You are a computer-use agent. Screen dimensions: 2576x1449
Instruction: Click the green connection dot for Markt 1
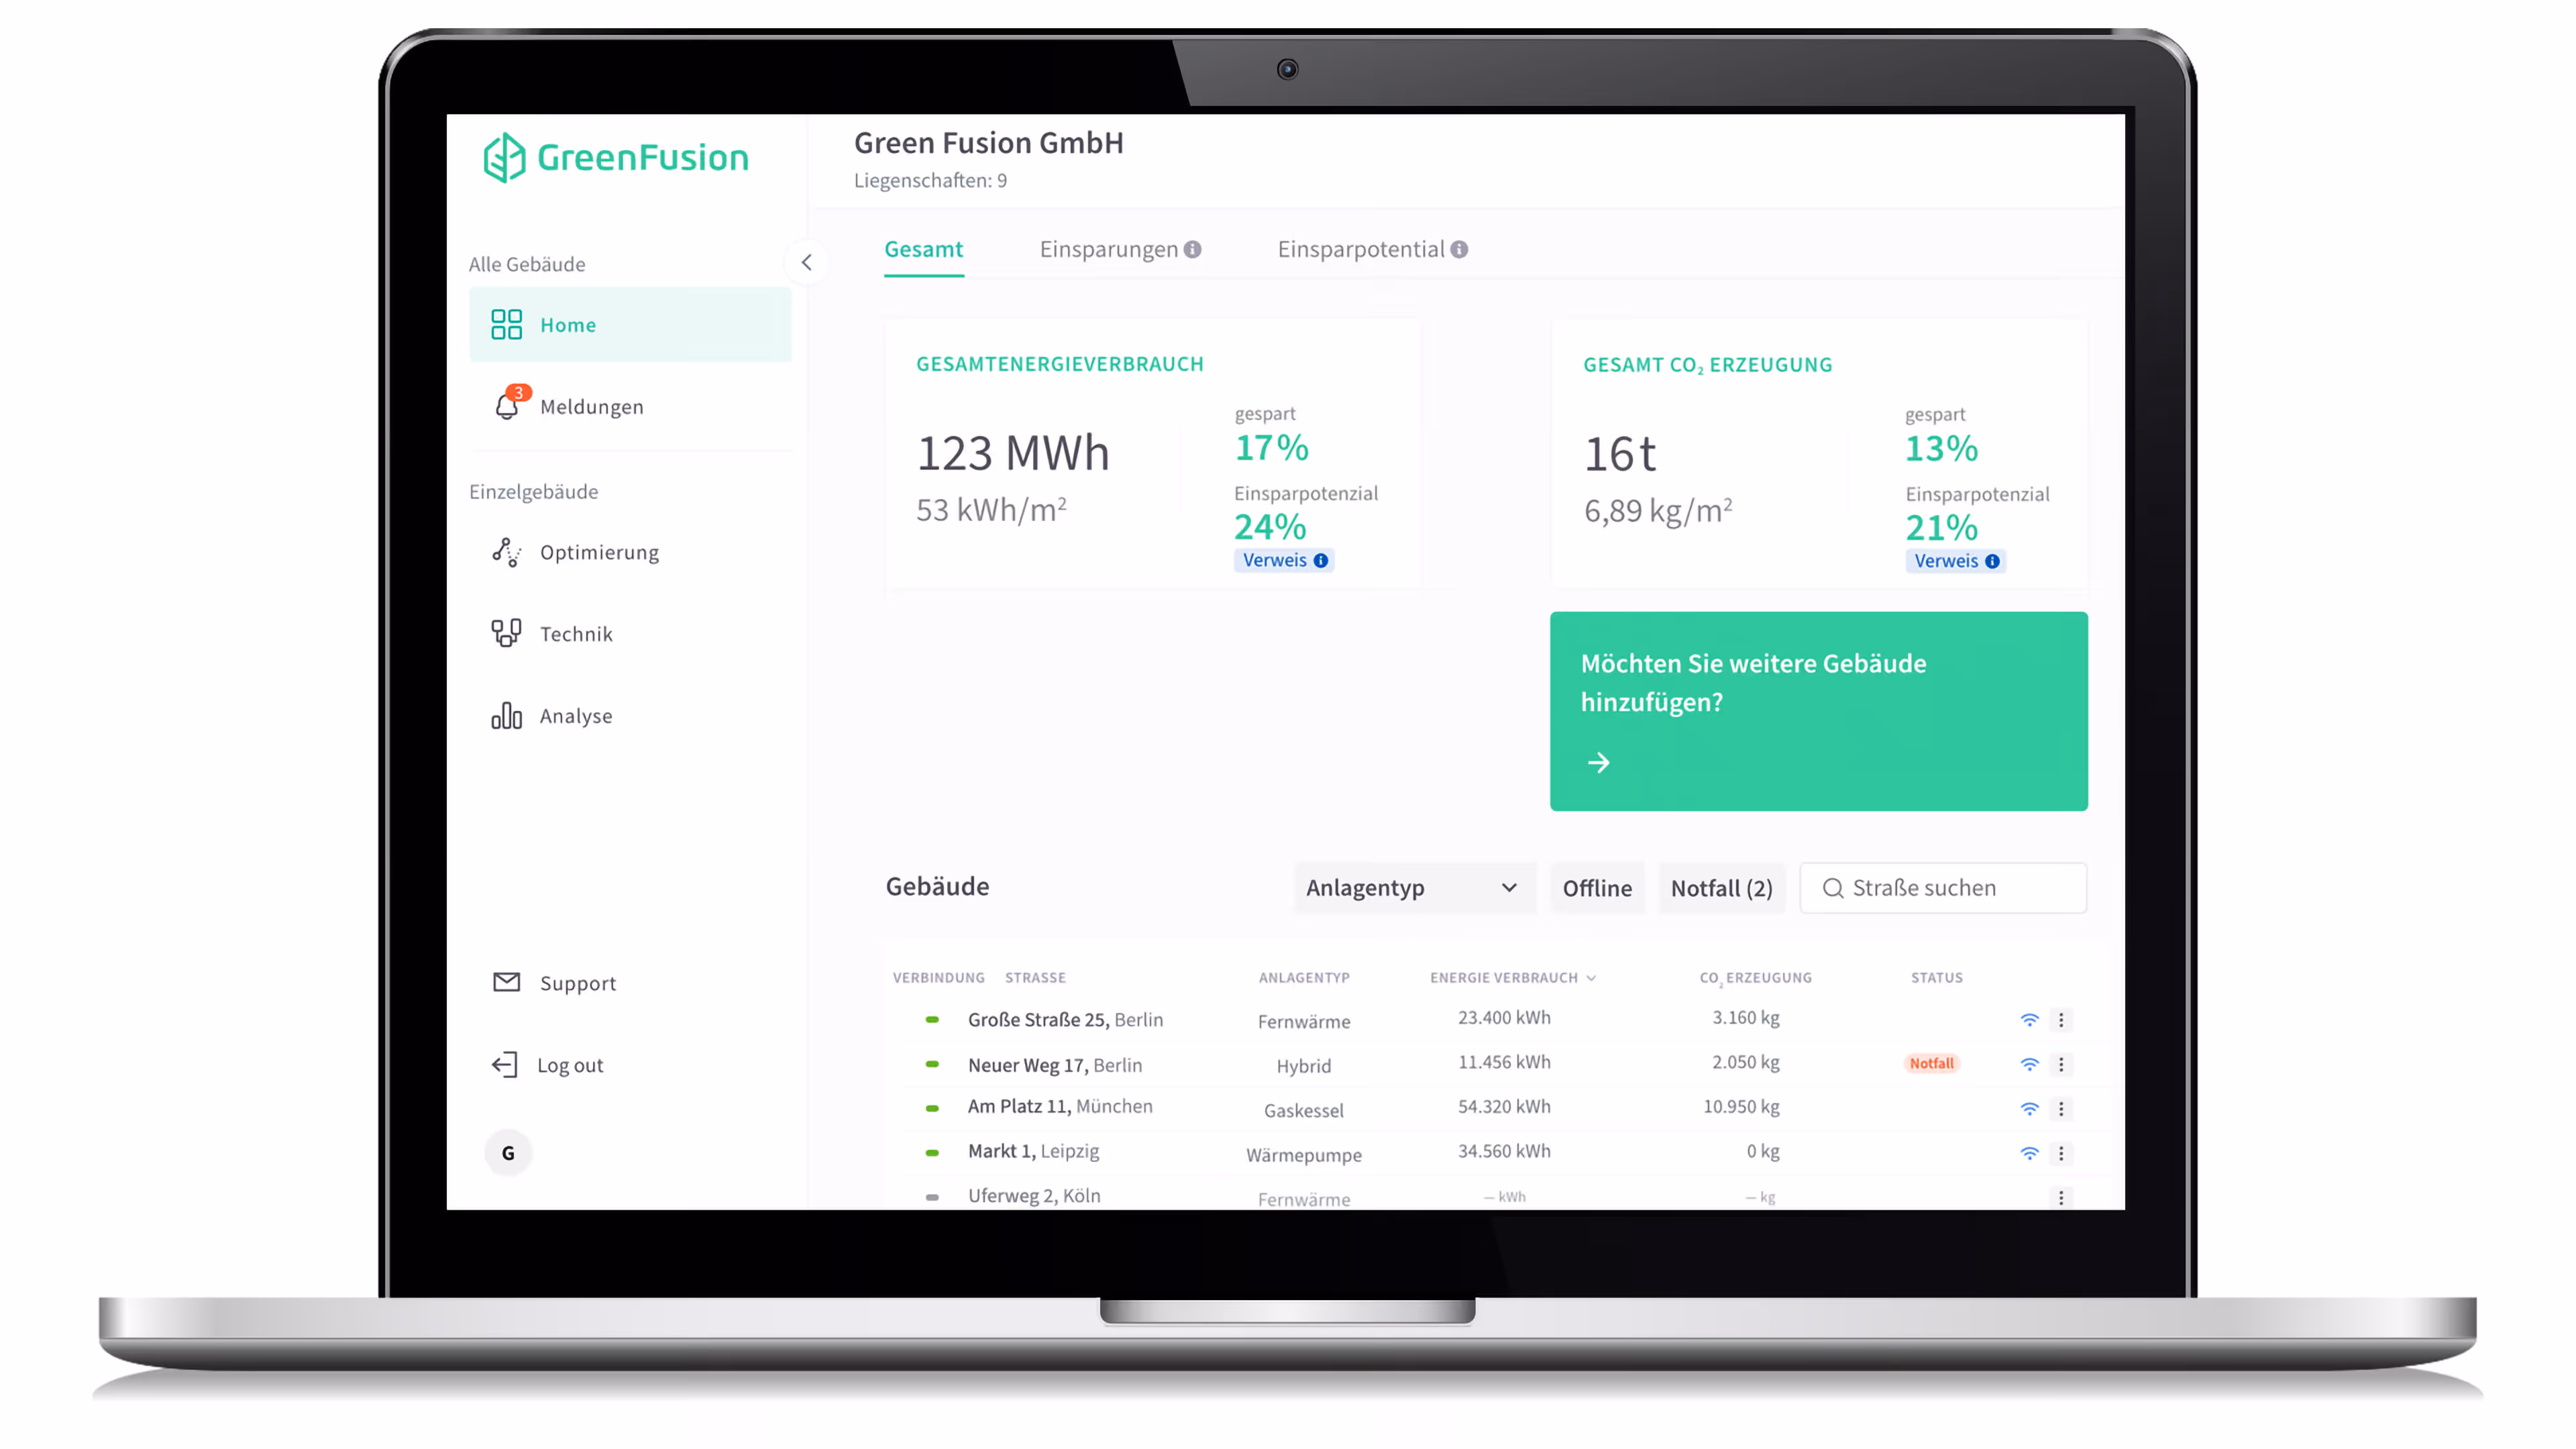(932, 1152)
